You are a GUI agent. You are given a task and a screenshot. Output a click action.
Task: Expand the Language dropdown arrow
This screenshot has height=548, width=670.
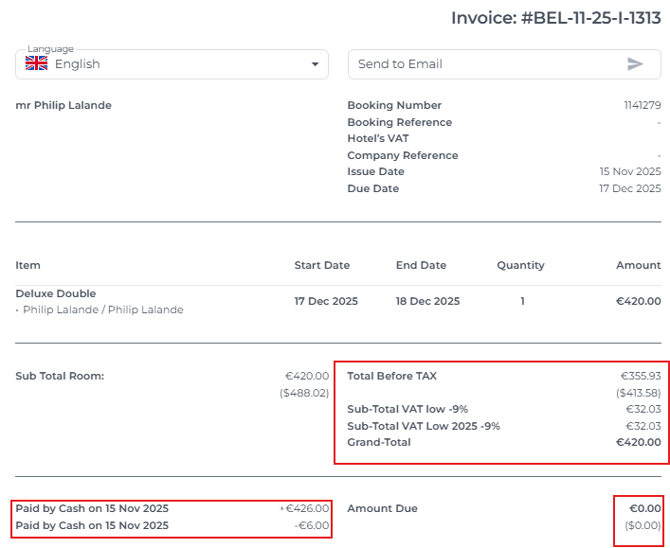[316, 64]
